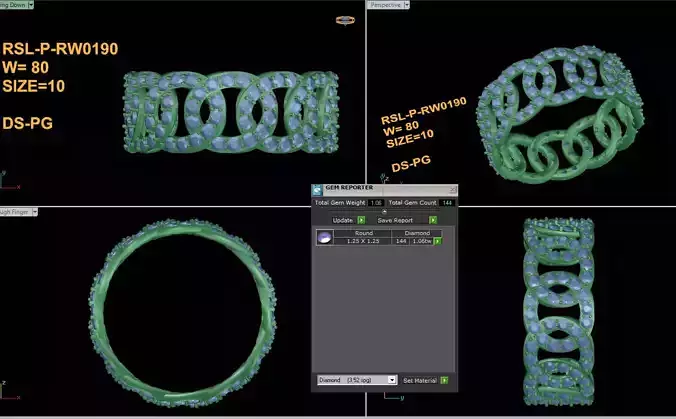Click the Gem Reporter logo icon
676x419 pixels.
point(317,190)
